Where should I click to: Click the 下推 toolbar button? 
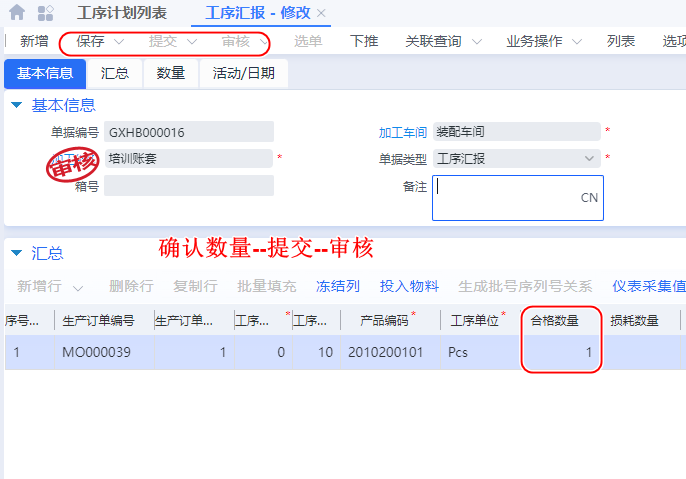coord(364,41)
